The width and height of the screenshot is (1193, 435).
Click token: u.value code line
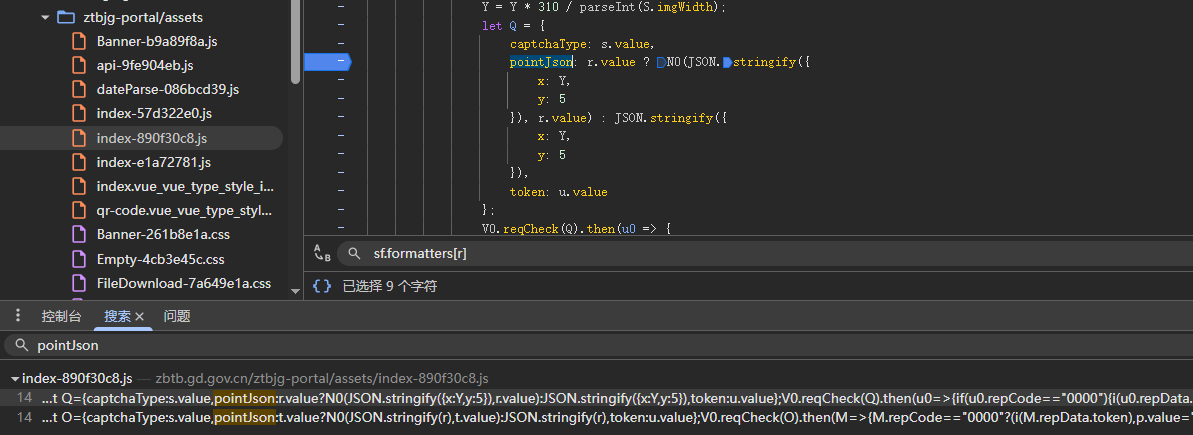pyautogui.click(x=558, y=192)
